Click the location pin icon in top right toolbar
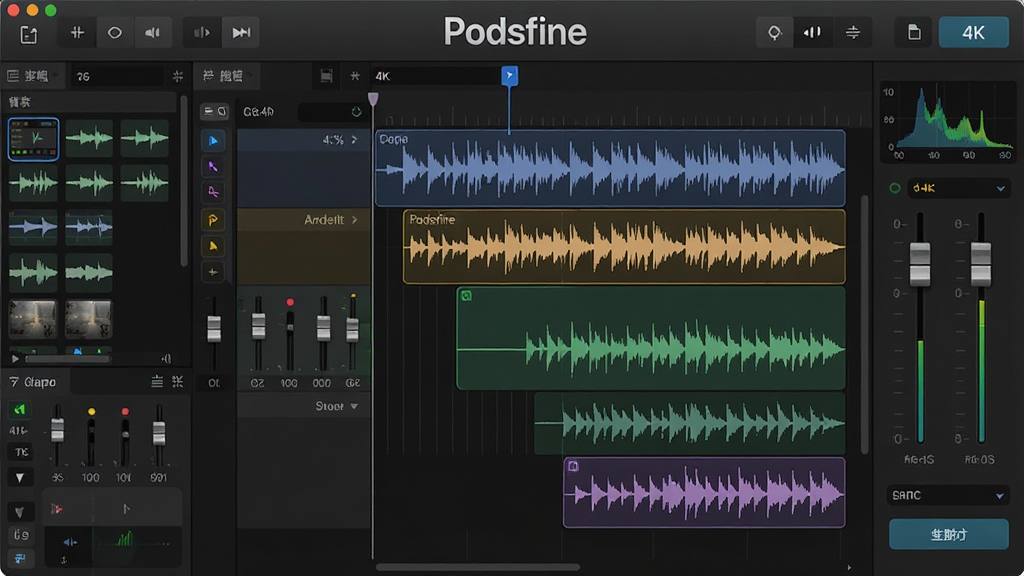The height and width of the screenshot is (576, 1024). (775, 33)
